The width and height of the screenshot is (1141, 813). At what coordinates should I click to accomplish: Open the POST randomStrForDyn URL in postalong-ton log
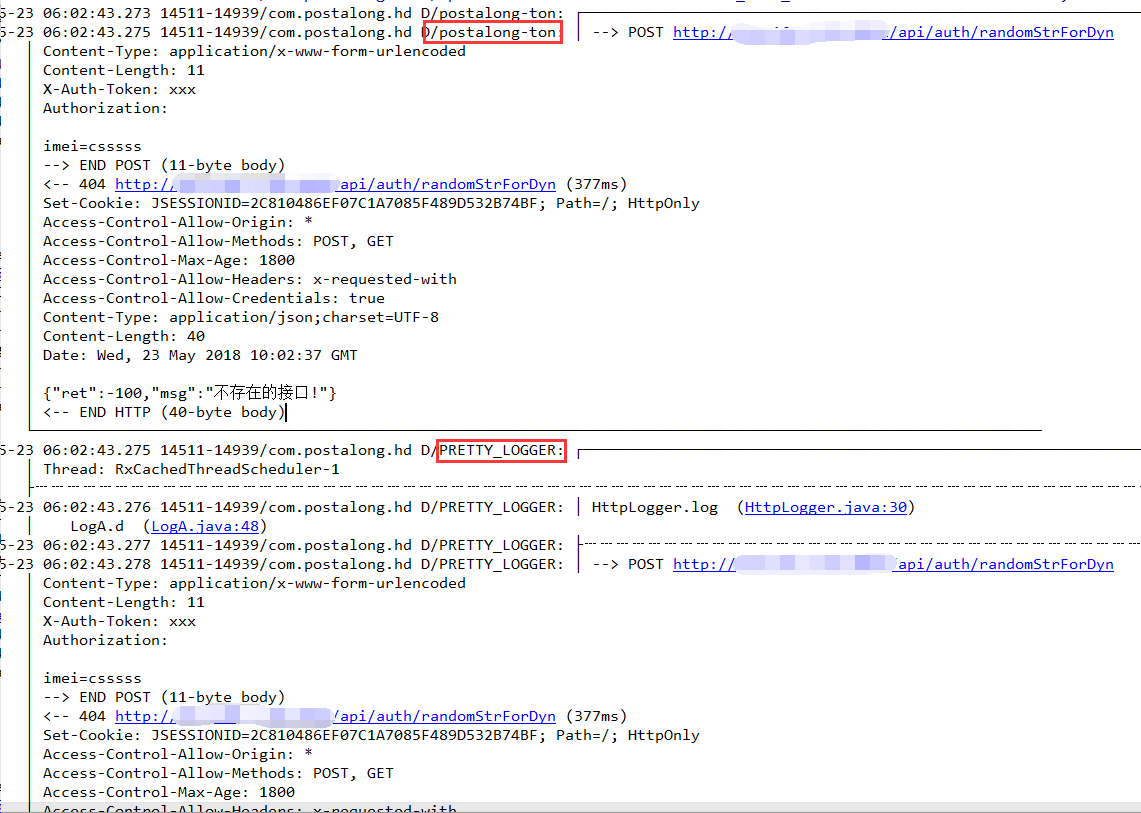(x=893, y=32)
